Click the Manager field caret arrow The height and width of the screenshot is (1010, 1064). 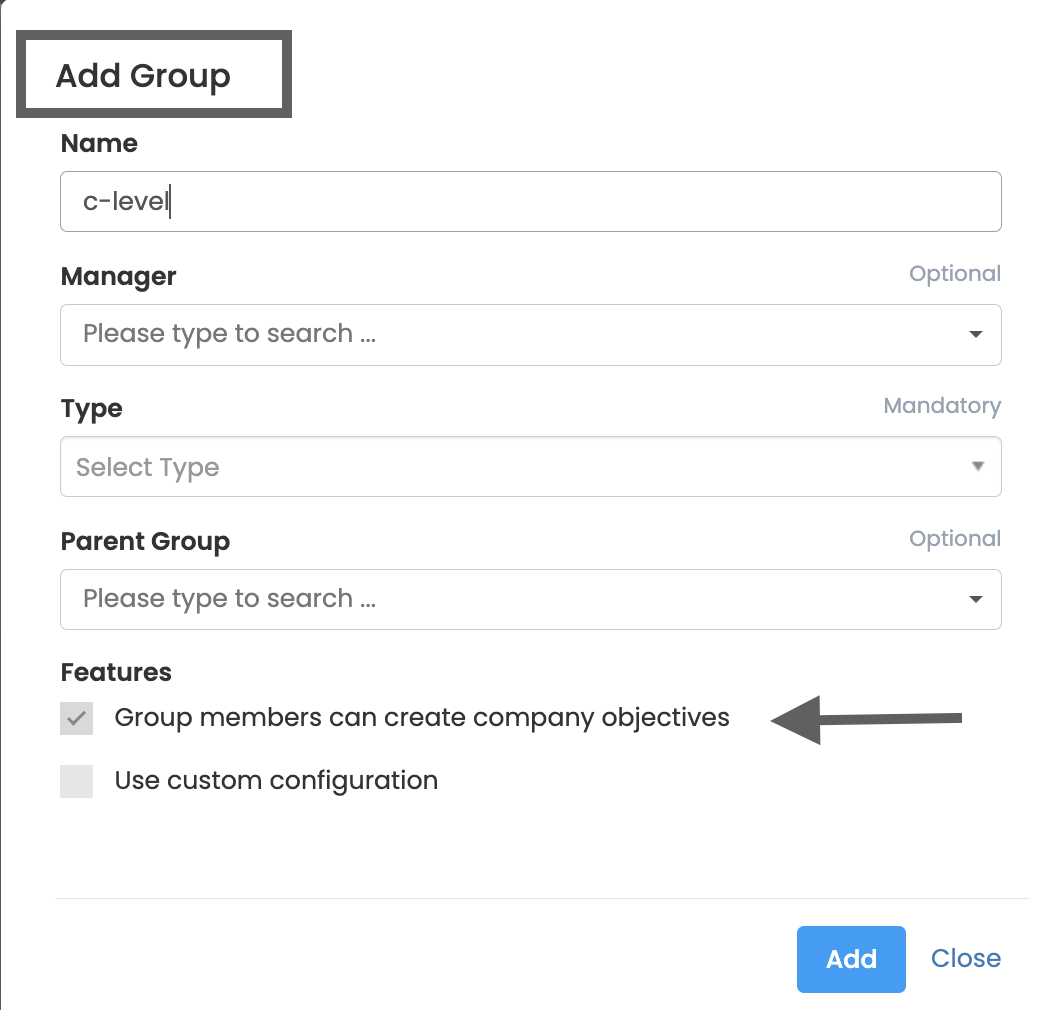(976, 334)
